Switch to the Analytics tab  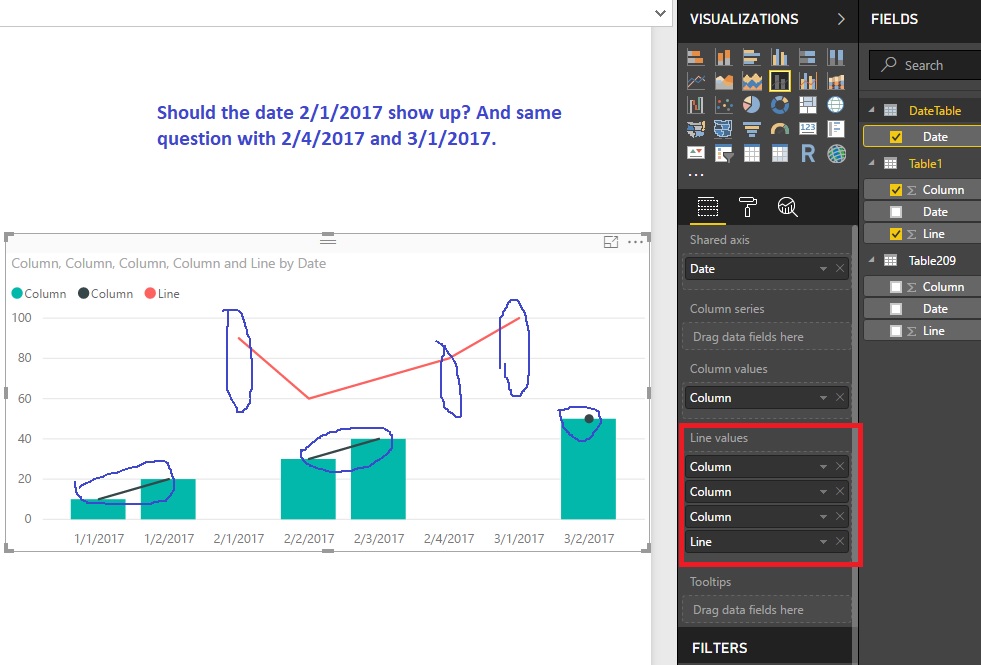click(x=787, y=207)
